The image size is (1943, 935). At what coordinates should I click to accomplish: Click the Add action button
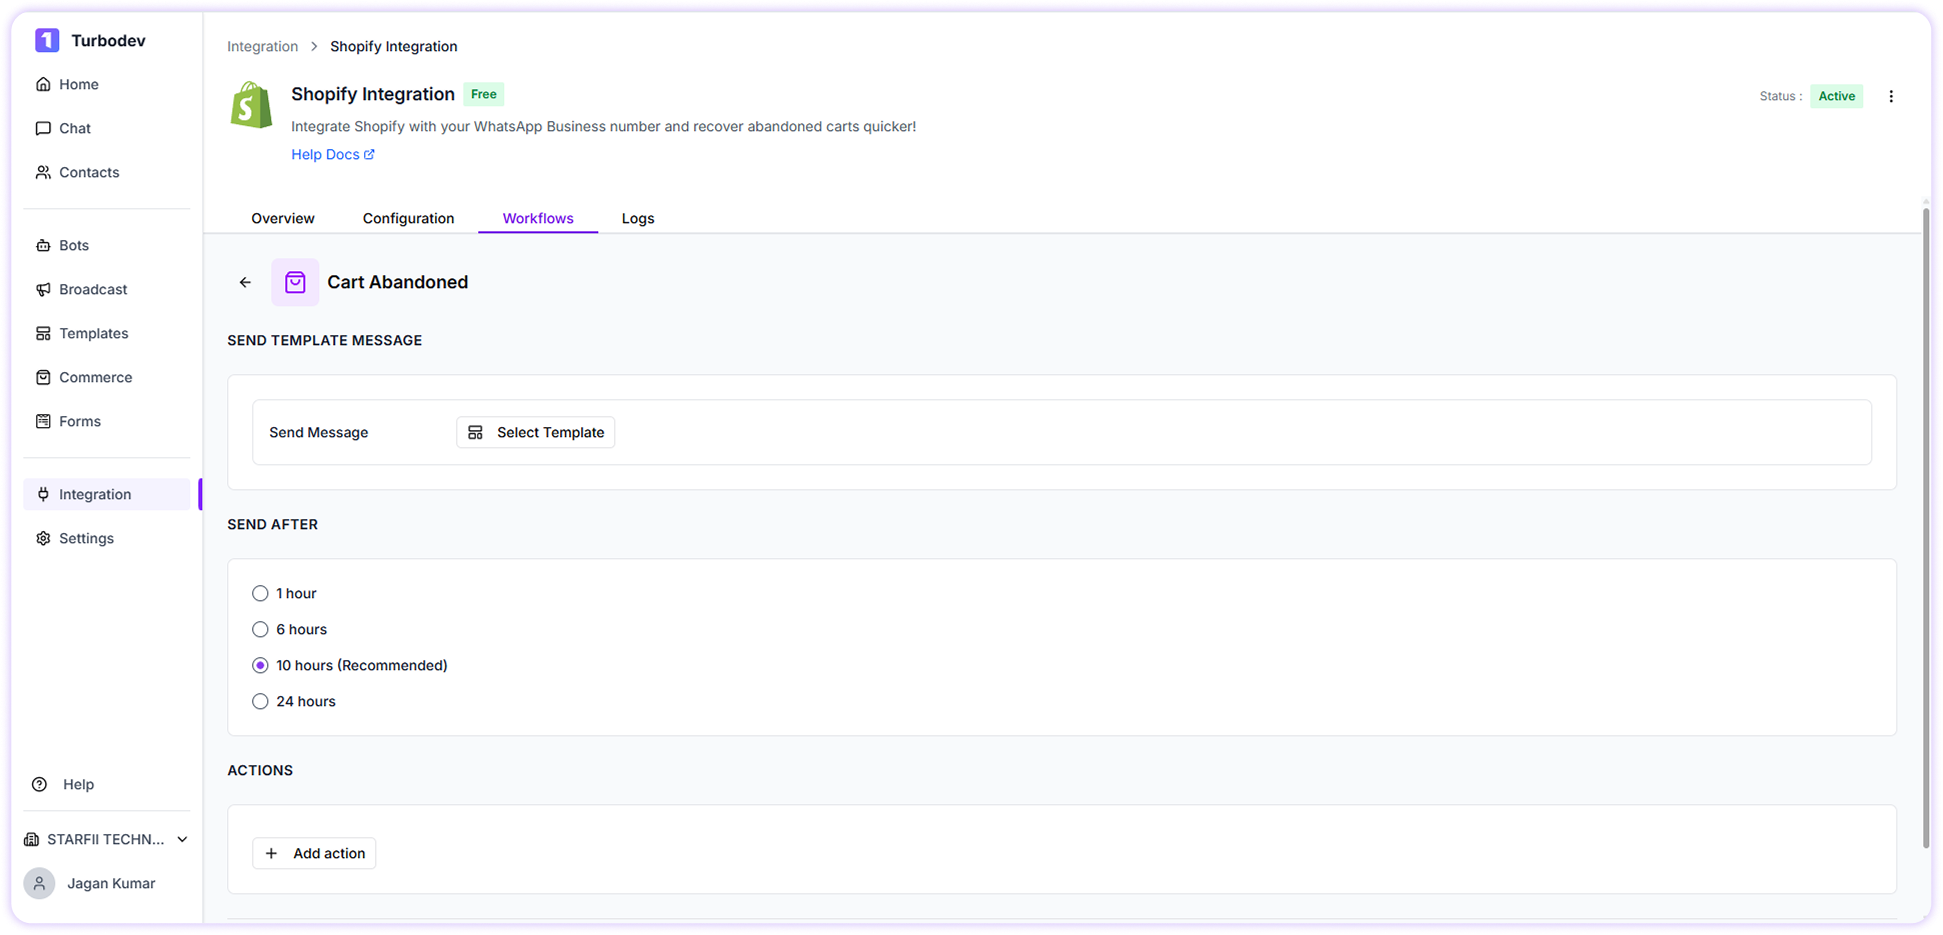pos(314,853)
